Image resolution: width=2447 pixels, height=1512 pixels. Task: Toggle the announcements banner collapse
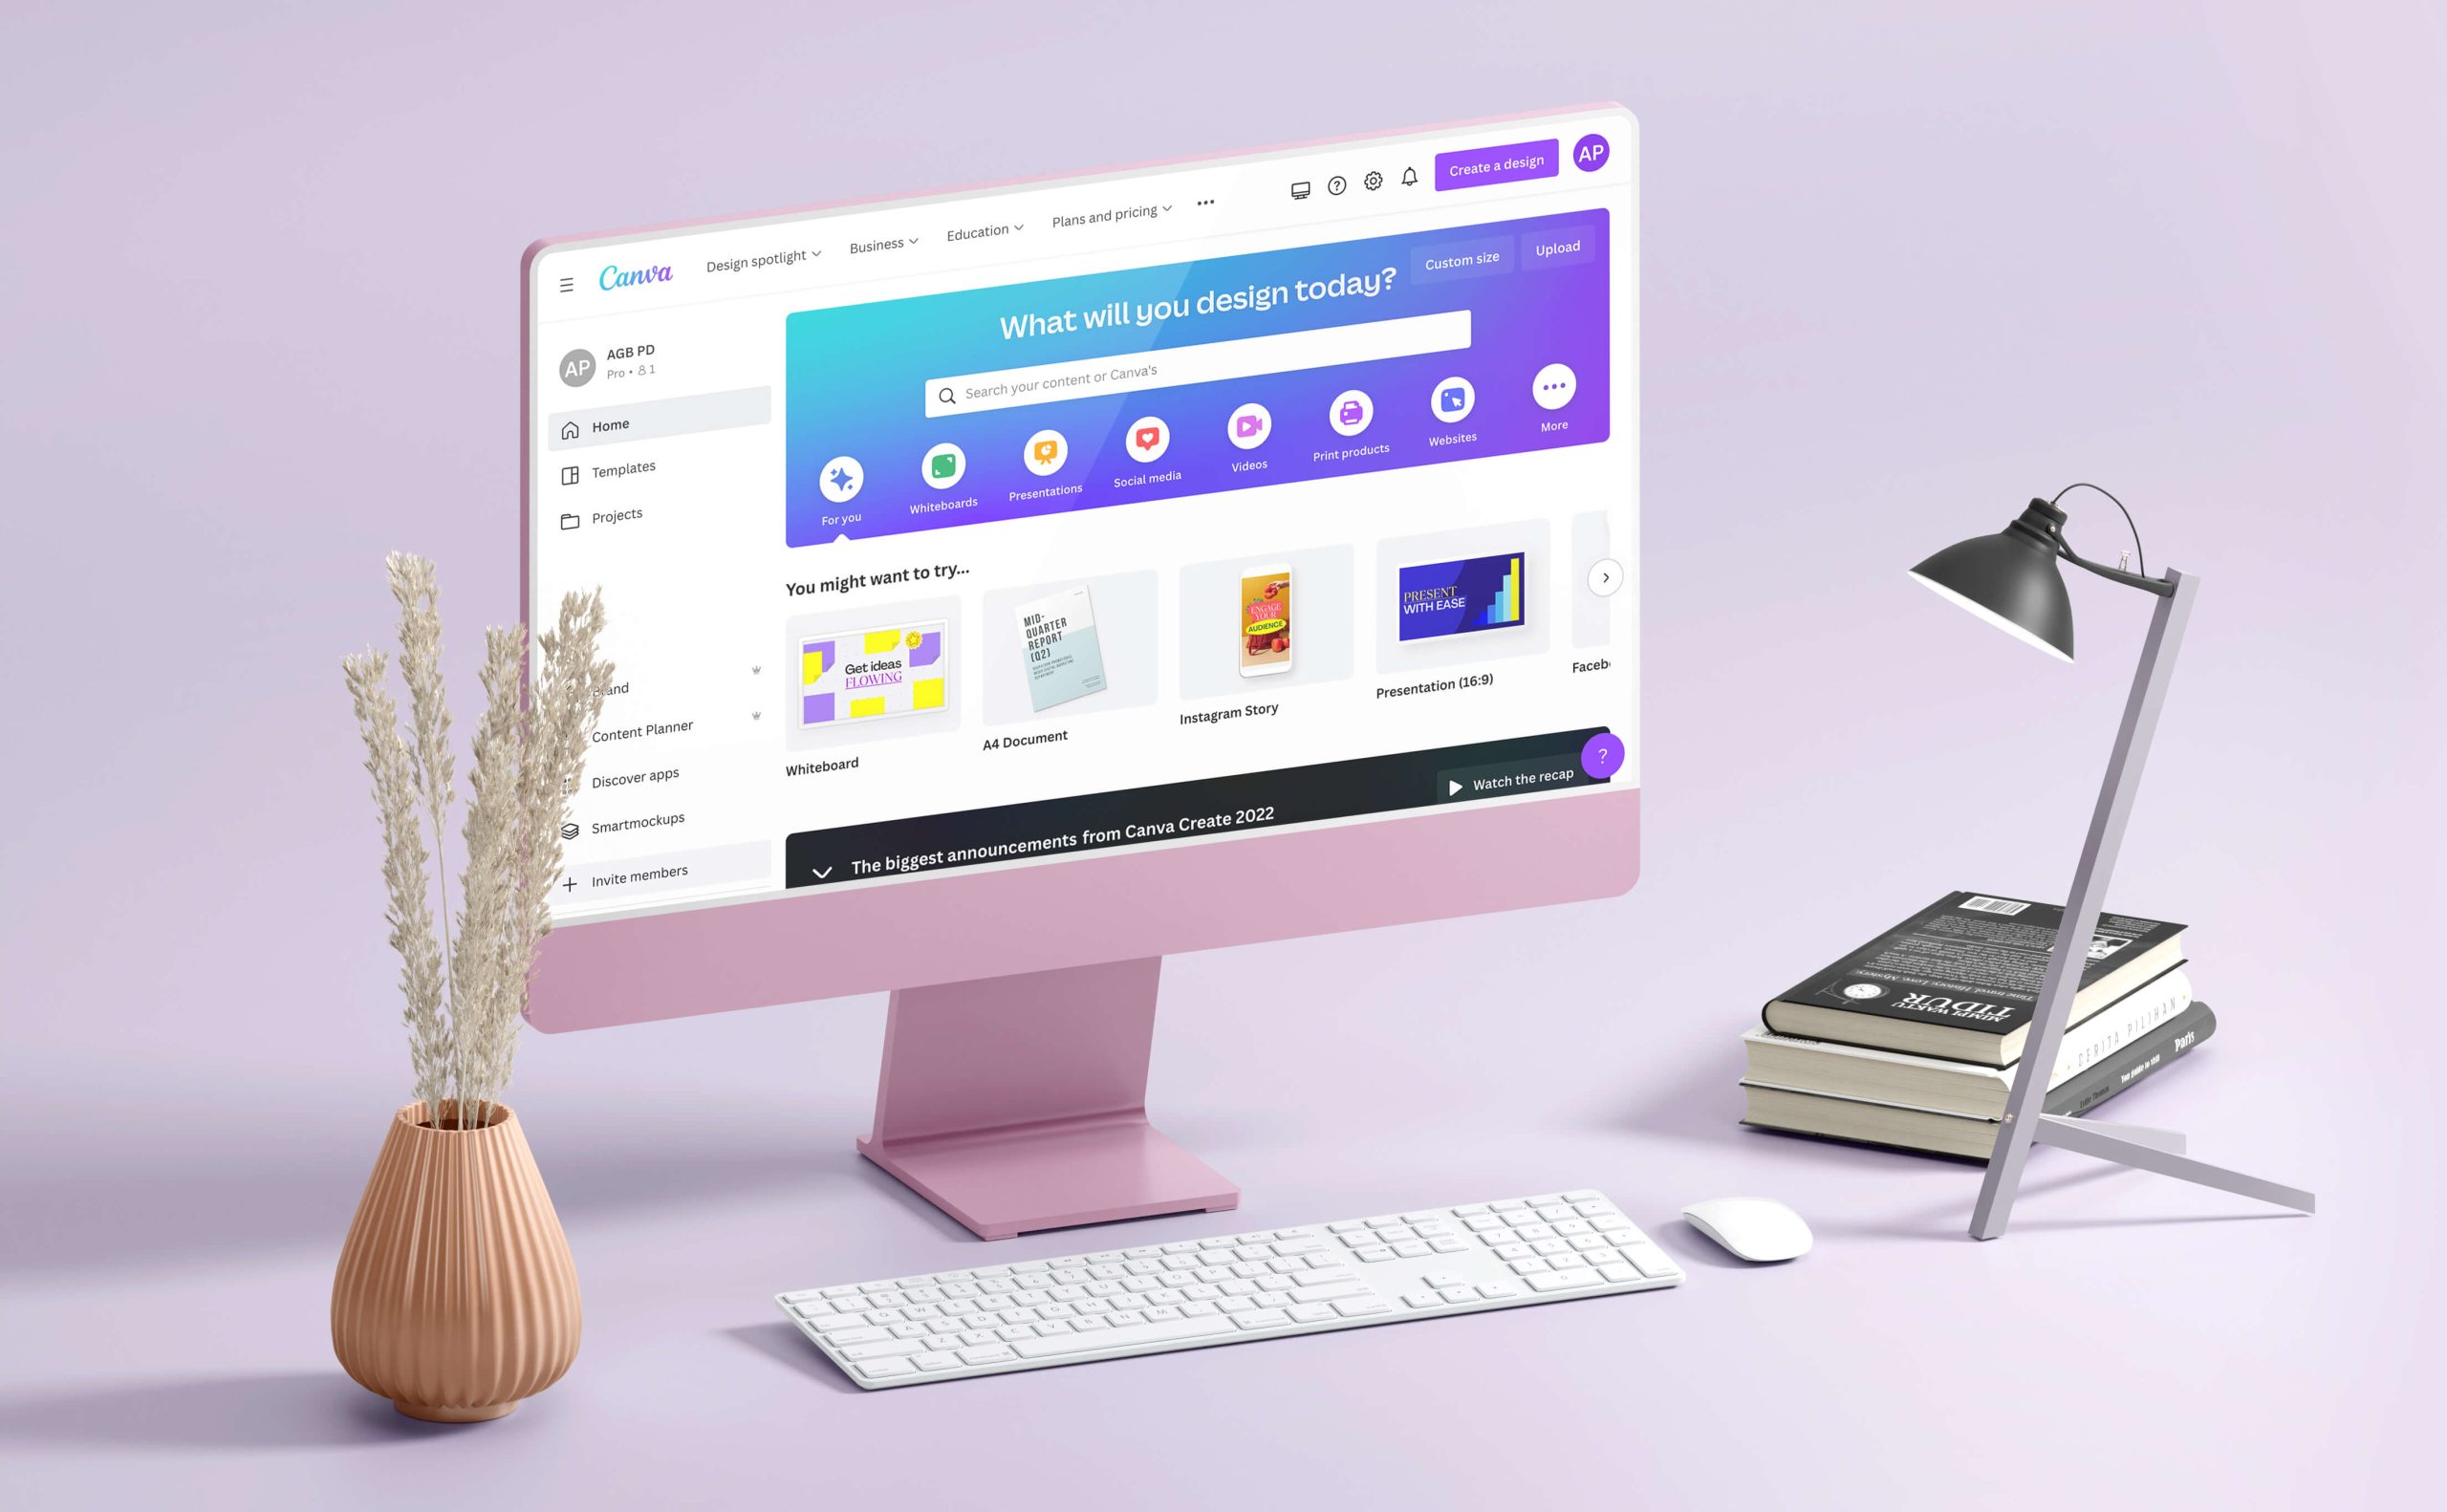(x=825, y=858)
